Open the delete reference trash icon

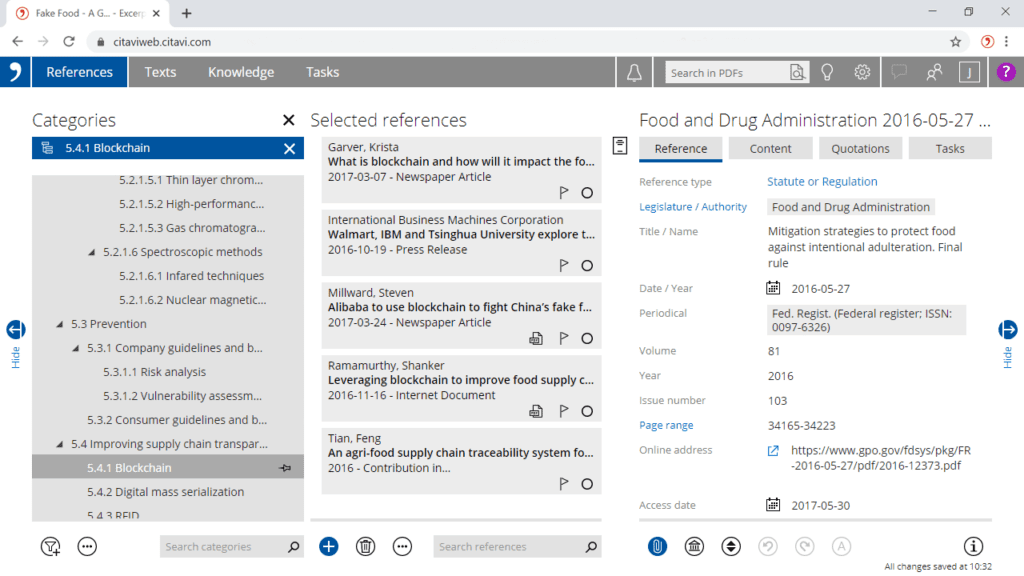click(x=365, y=546)
